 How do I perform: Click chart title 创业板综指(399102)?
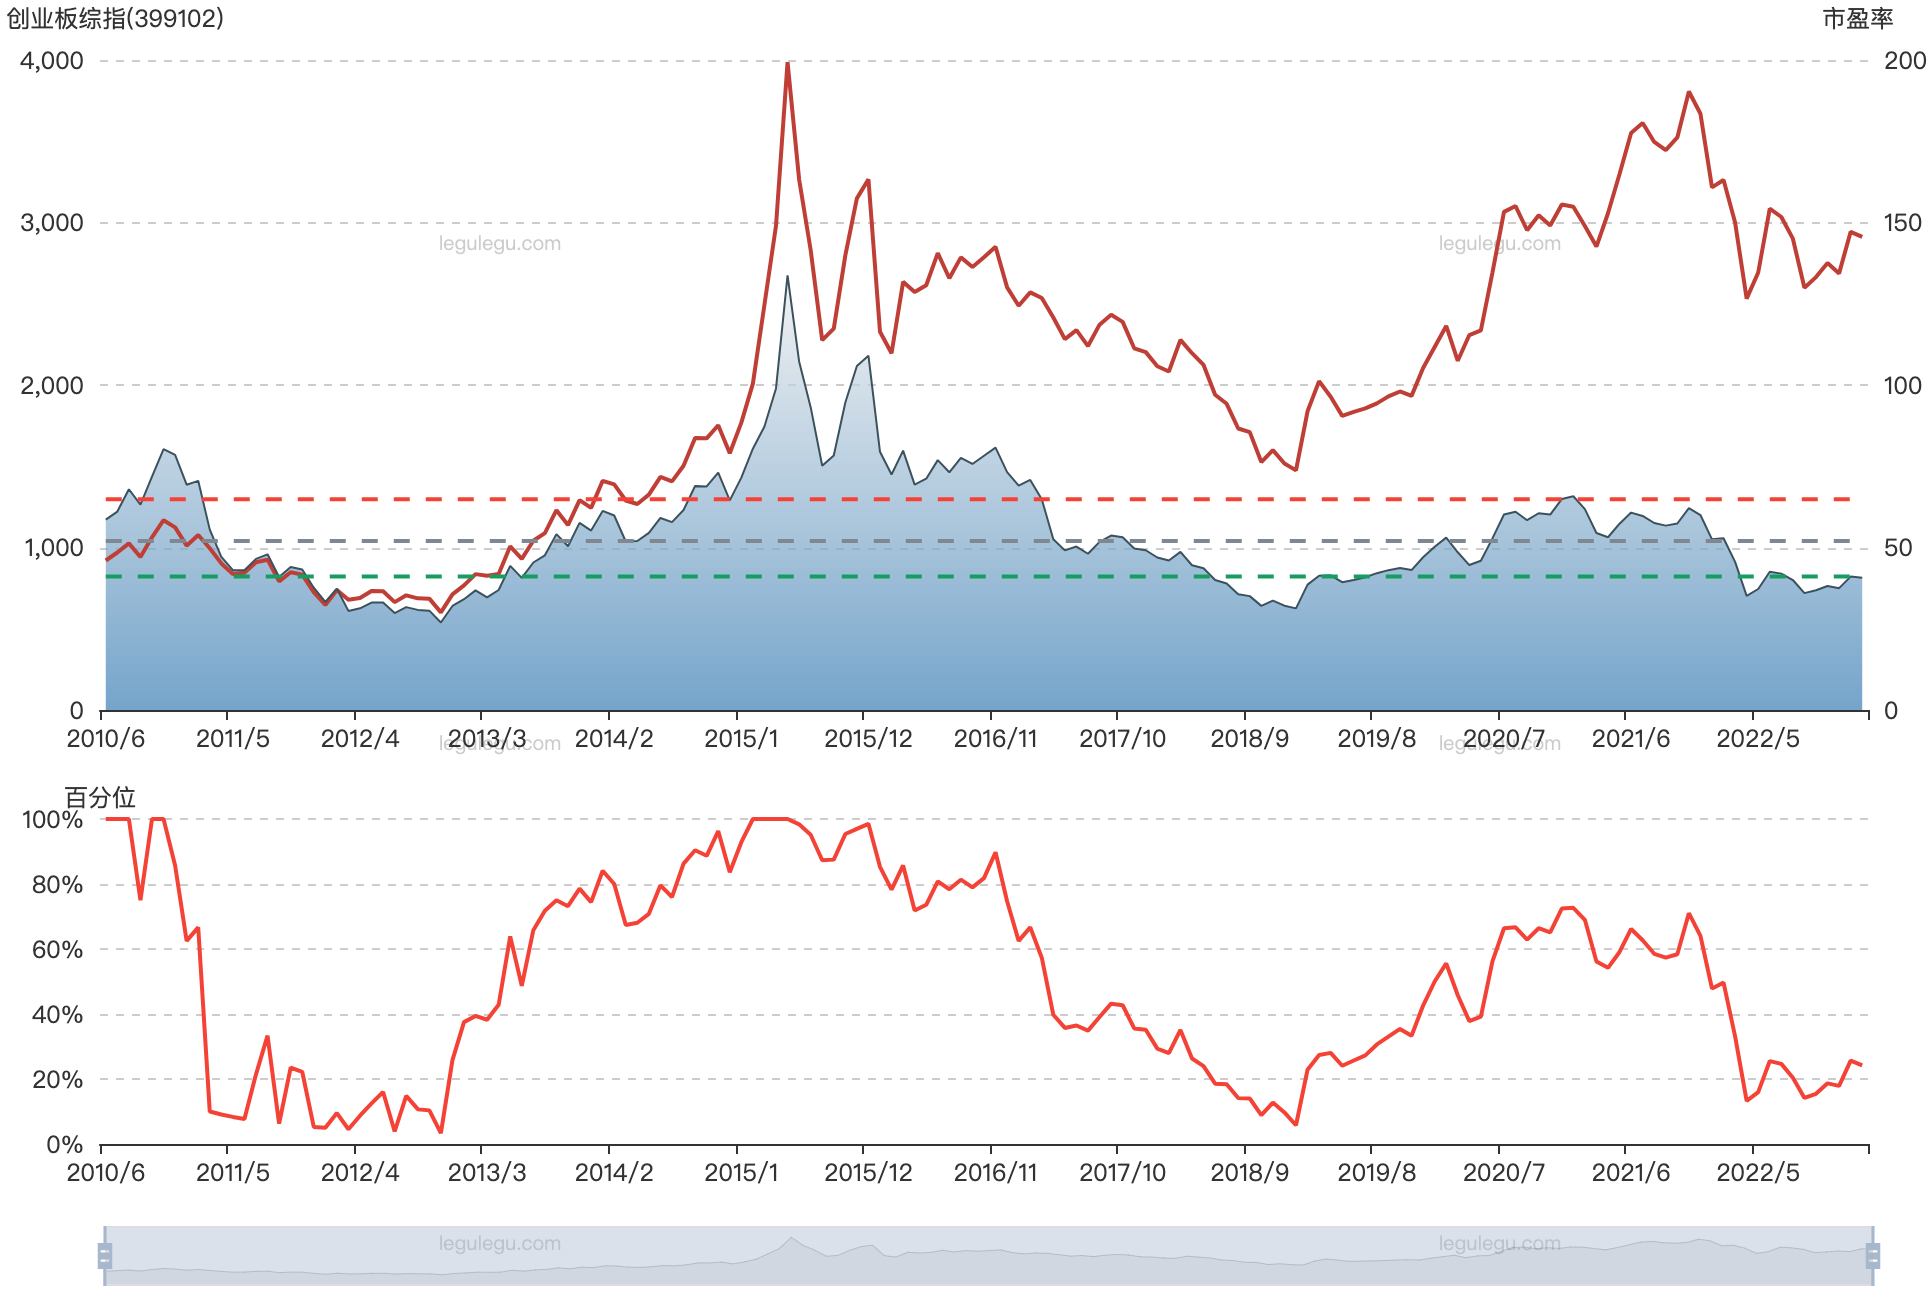click(x=115, y=18)
